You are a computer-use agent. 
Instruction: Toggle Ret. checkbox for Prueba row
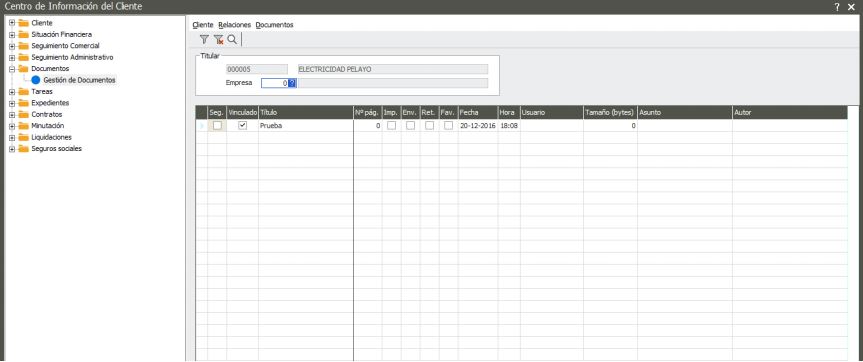pos(429,125)
